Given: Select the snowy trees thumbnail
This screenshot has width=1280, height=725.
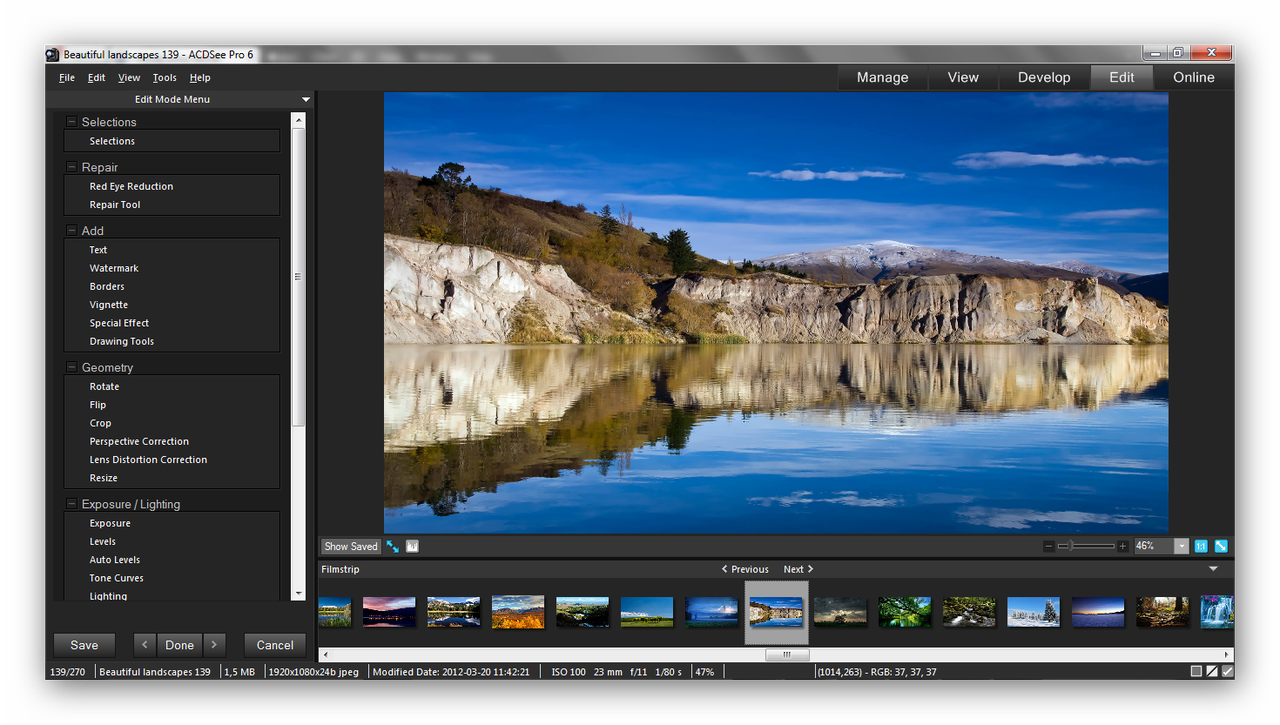Looking at the screenshot, I should pos(1033,612).
